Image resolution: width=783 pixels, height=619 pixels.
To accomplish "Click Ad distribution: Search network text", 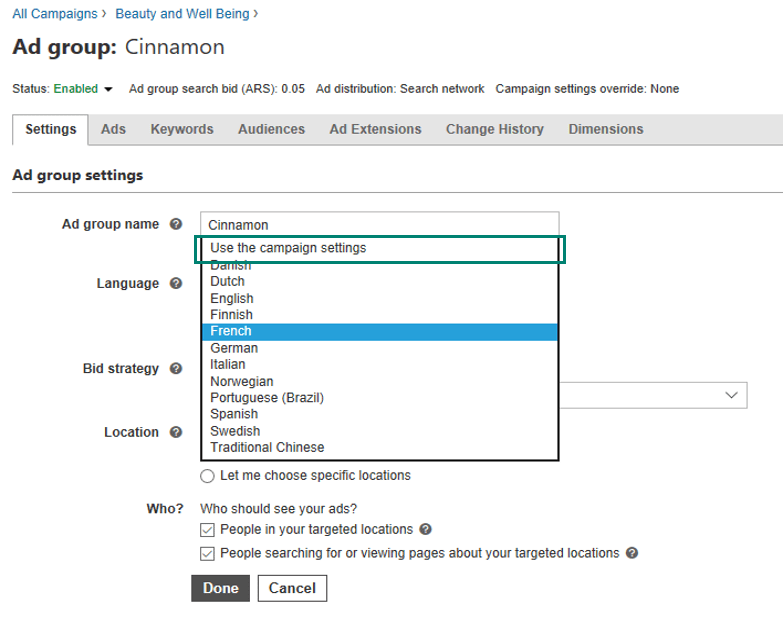I will 400,89.
